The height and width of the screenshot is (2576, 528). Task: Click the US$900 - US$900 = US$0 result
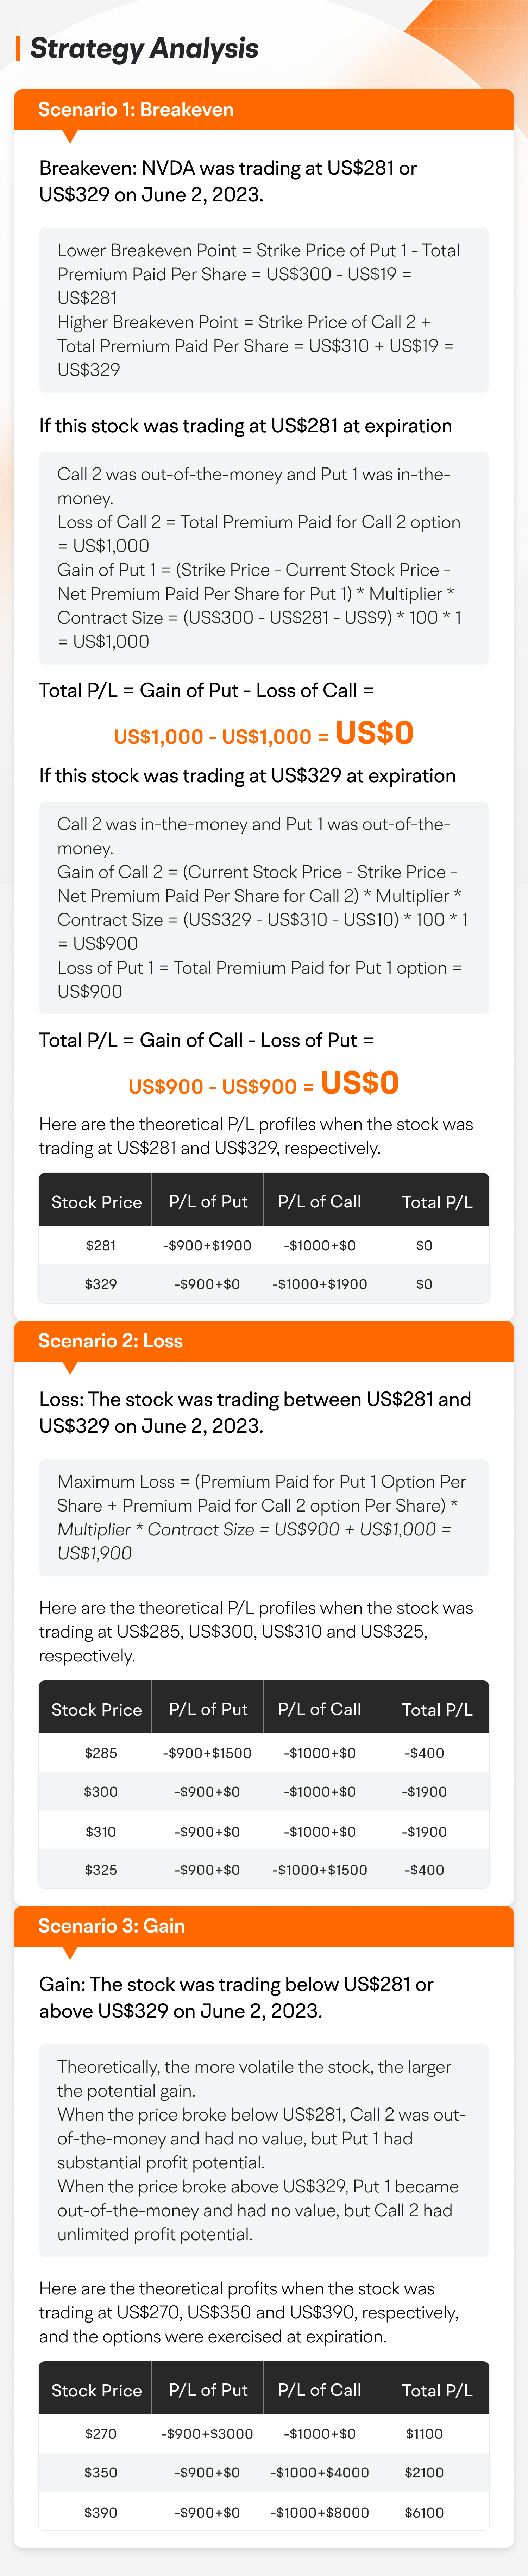(264, 1084)
